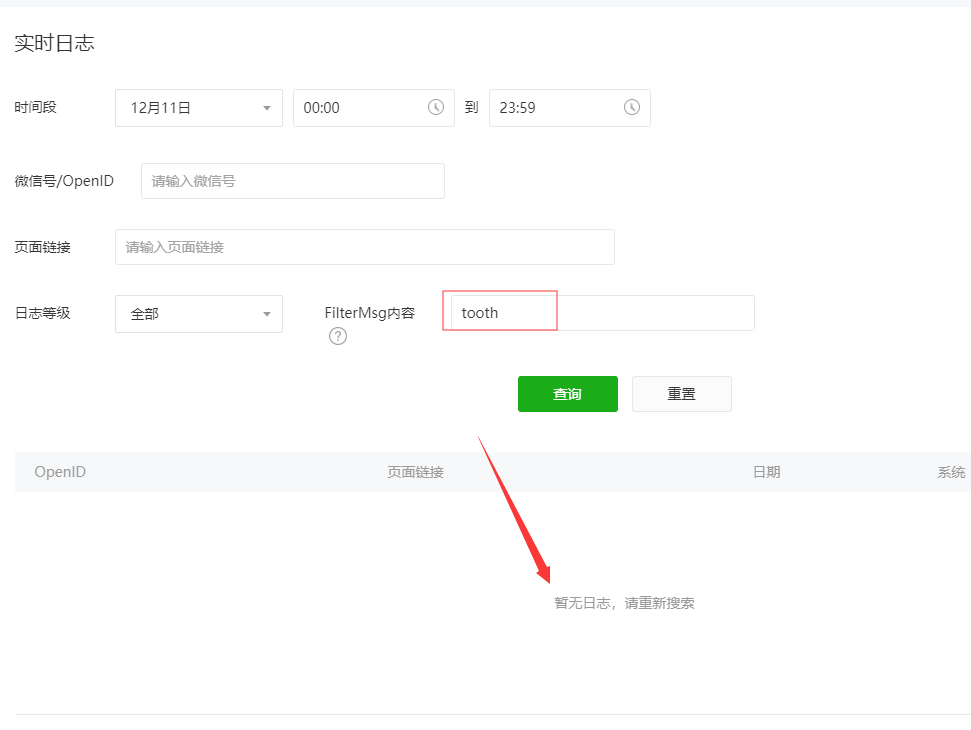Click clock icon in 00:00 start time field
The width and height of the screenshot is (971, 730).
(436, 107)
